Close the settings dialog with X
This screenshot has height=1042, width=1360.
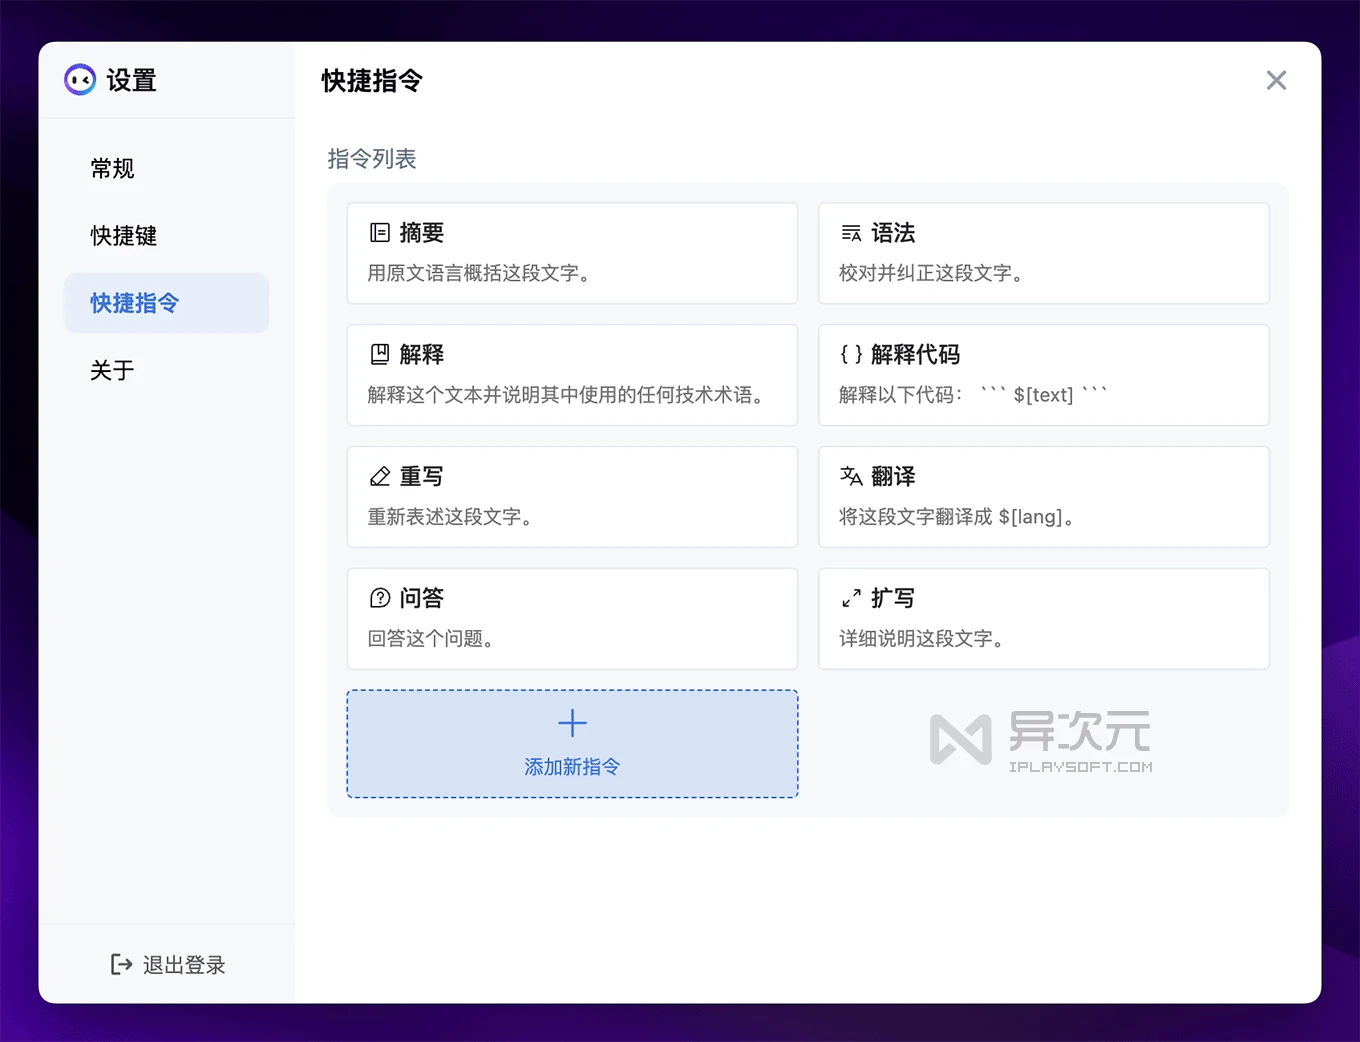click(1276, 80)
